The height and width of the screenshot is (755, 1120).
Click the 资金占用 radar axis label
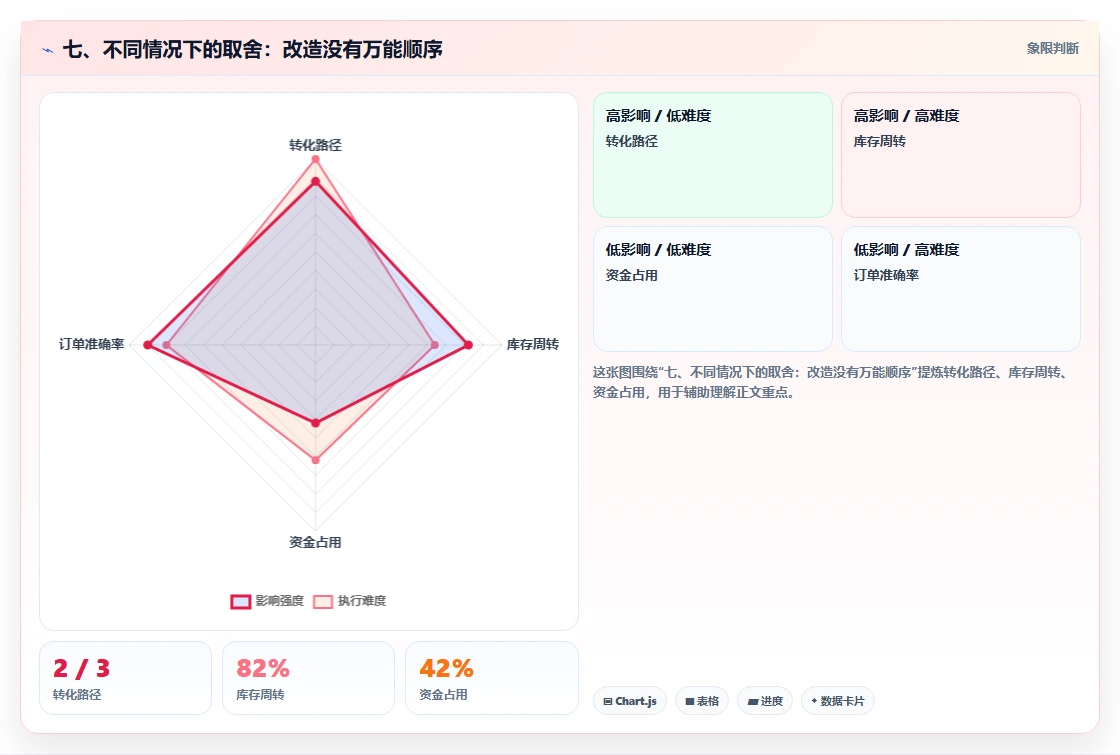pyautogui.click(x=315, y=542)
